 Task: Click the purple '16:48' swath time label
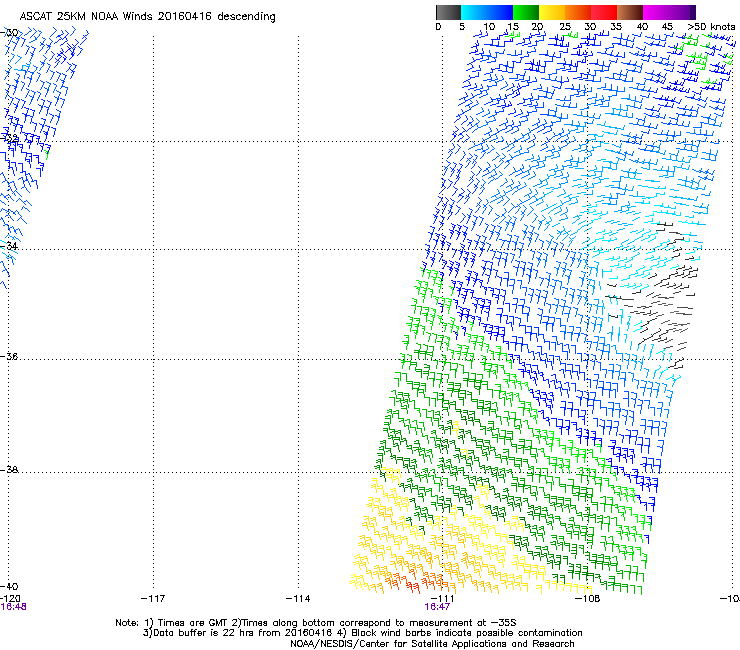pyautogui.click(x=13, y=607)
